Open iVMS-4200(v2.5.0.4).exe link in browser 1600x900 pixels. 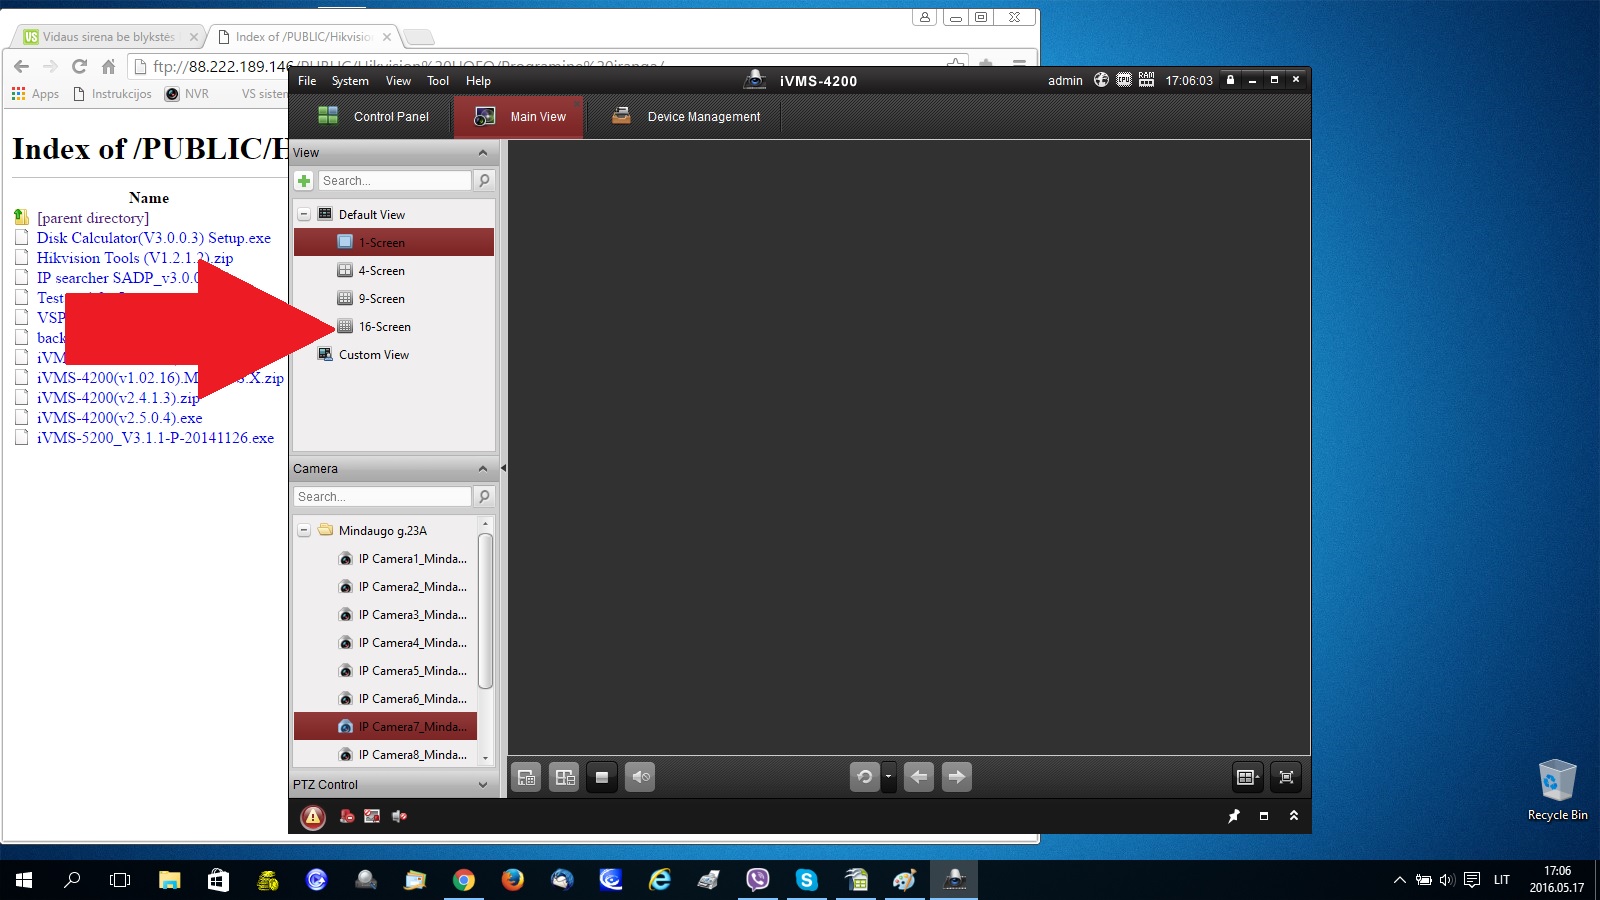click(x=120, y=418)
